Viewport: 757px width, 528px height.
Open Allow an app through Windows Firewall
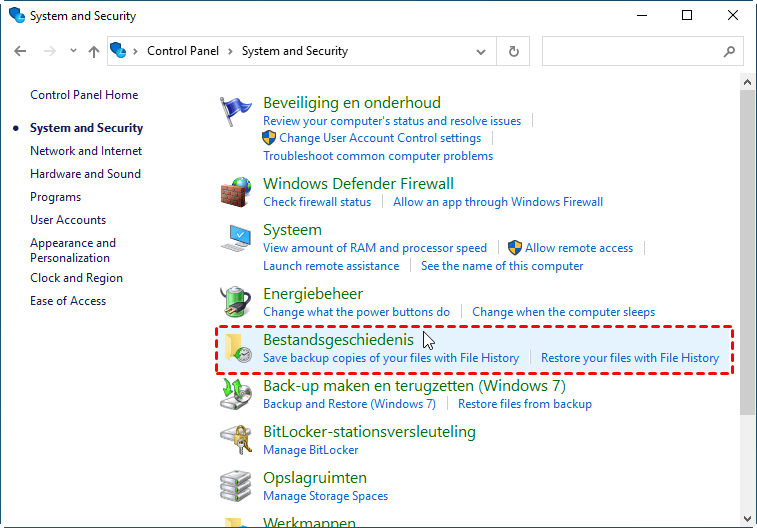tap(498, 202)
